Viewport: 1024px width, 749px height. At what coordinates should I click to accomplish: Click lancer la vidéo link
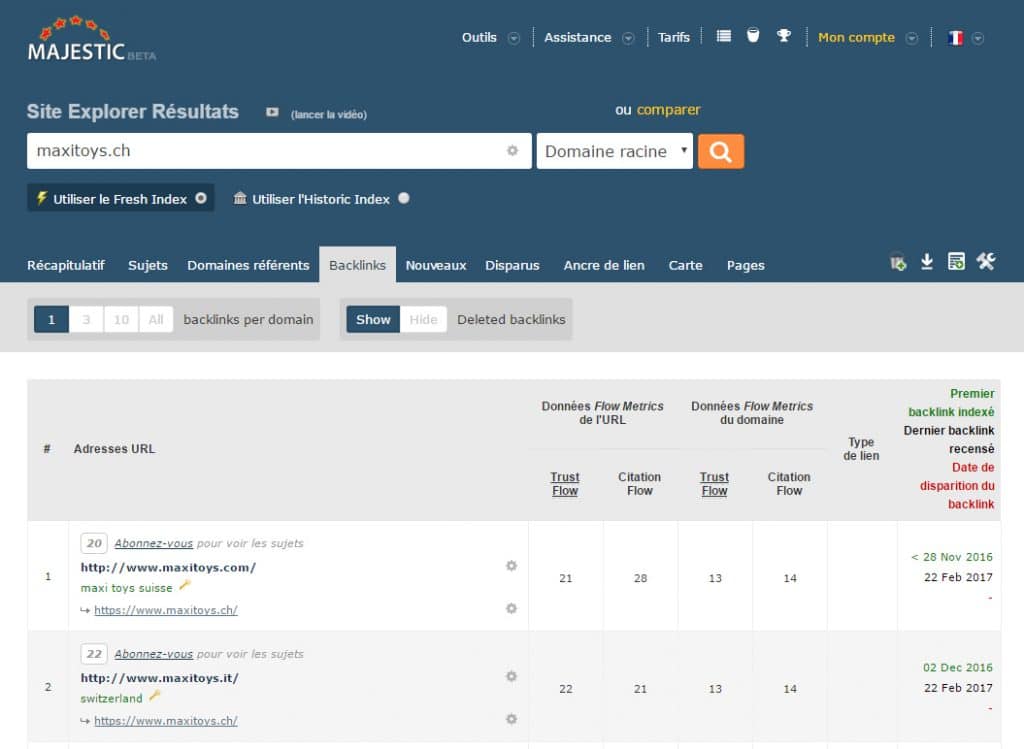(328, 114)
